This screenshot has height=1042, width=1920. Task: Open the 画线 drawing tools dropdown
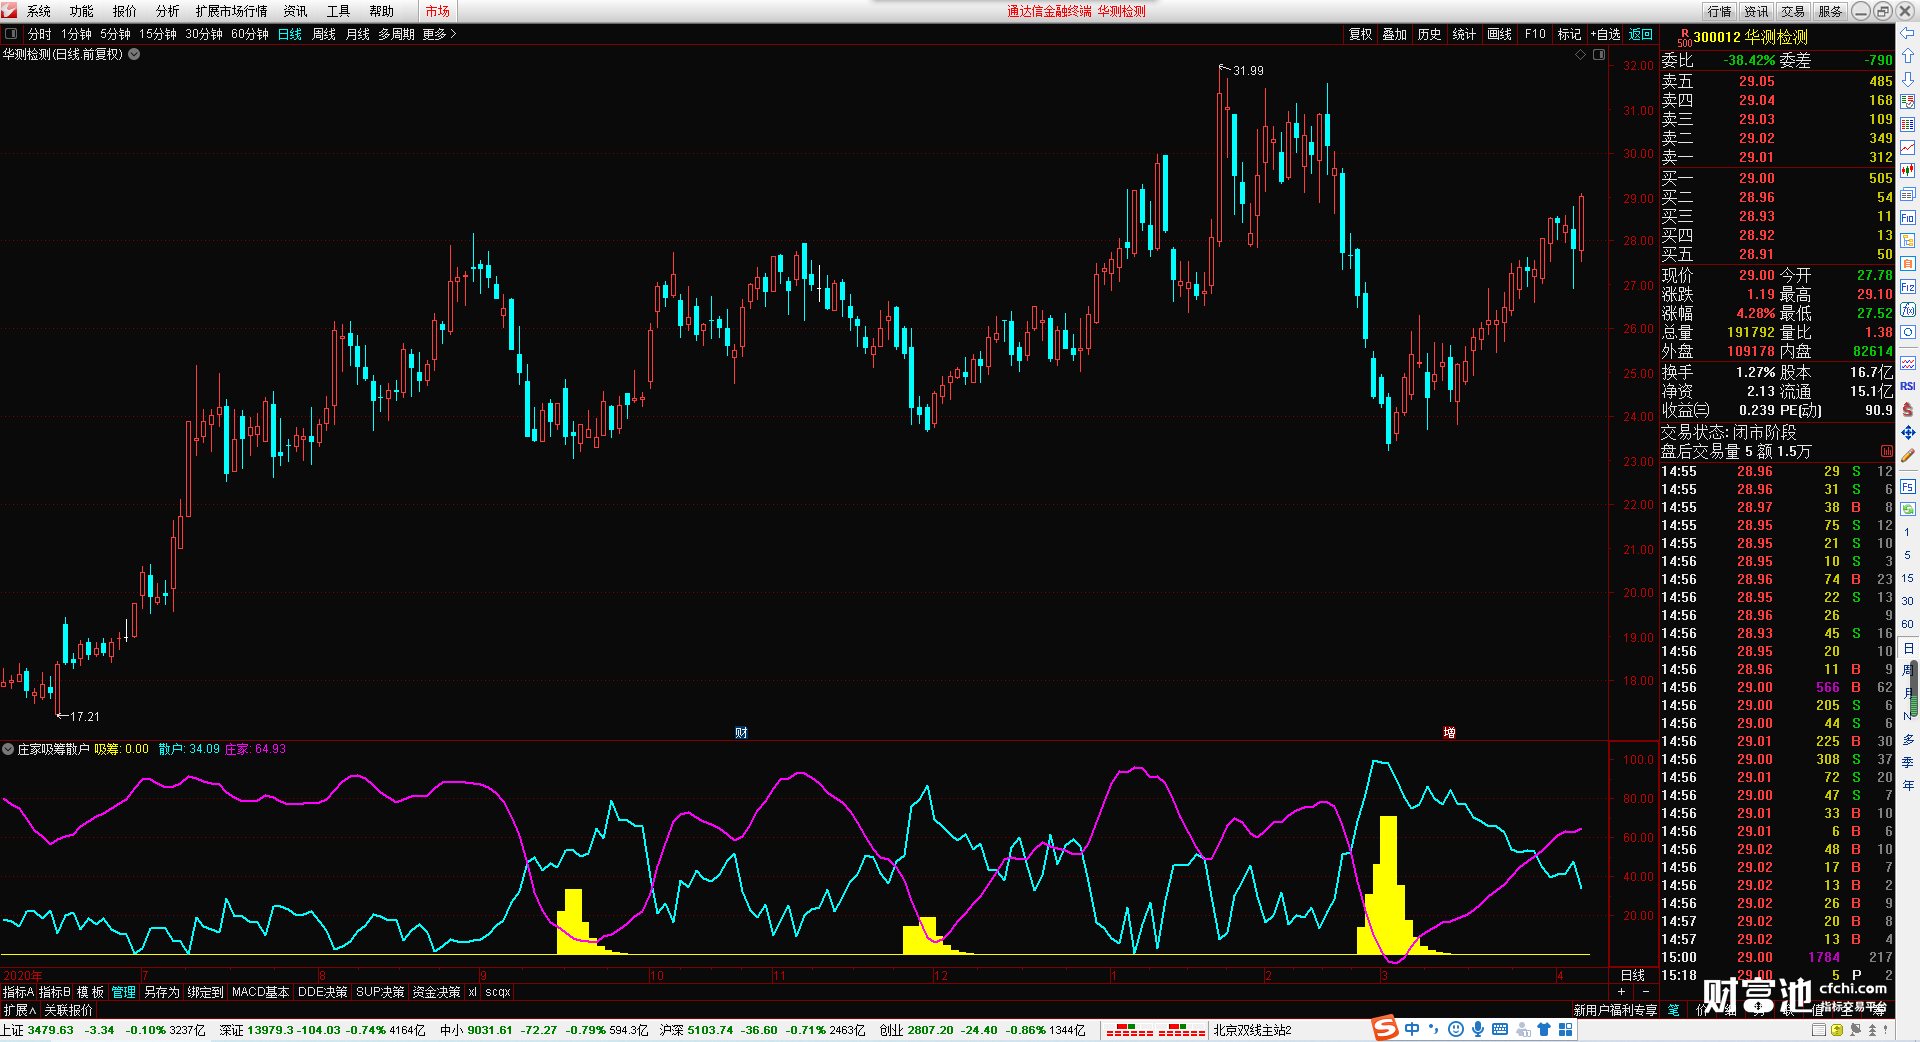1499,34
